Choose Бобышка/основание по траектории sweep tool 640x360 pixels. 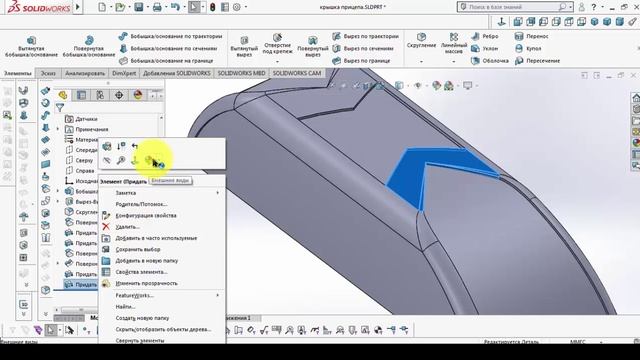tap(171, 36)
